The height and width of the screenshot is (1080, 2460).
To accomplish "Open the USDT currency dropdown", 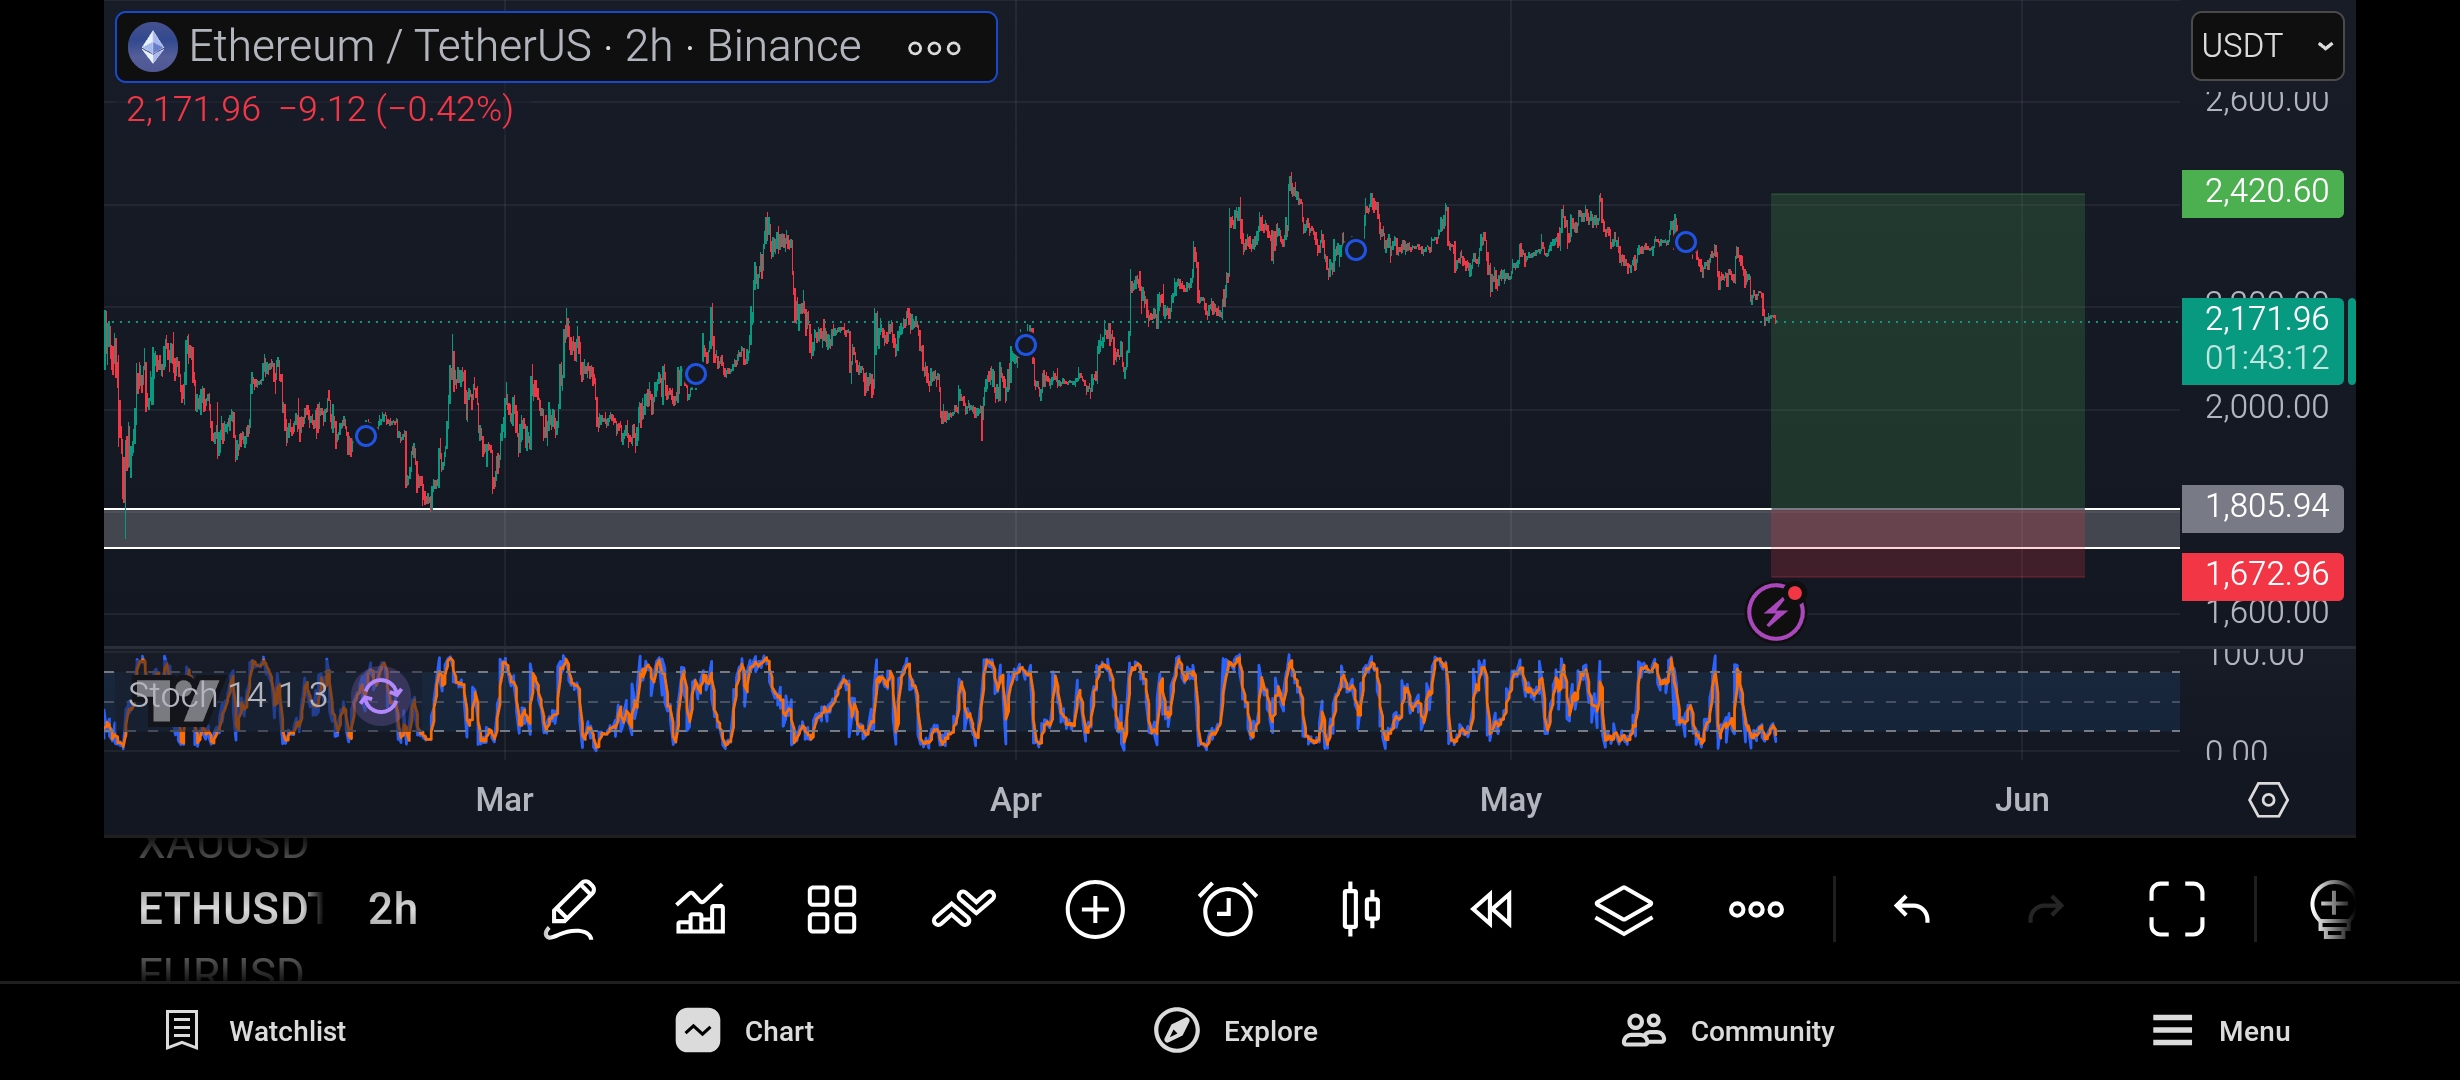I will coord(2267,46).
